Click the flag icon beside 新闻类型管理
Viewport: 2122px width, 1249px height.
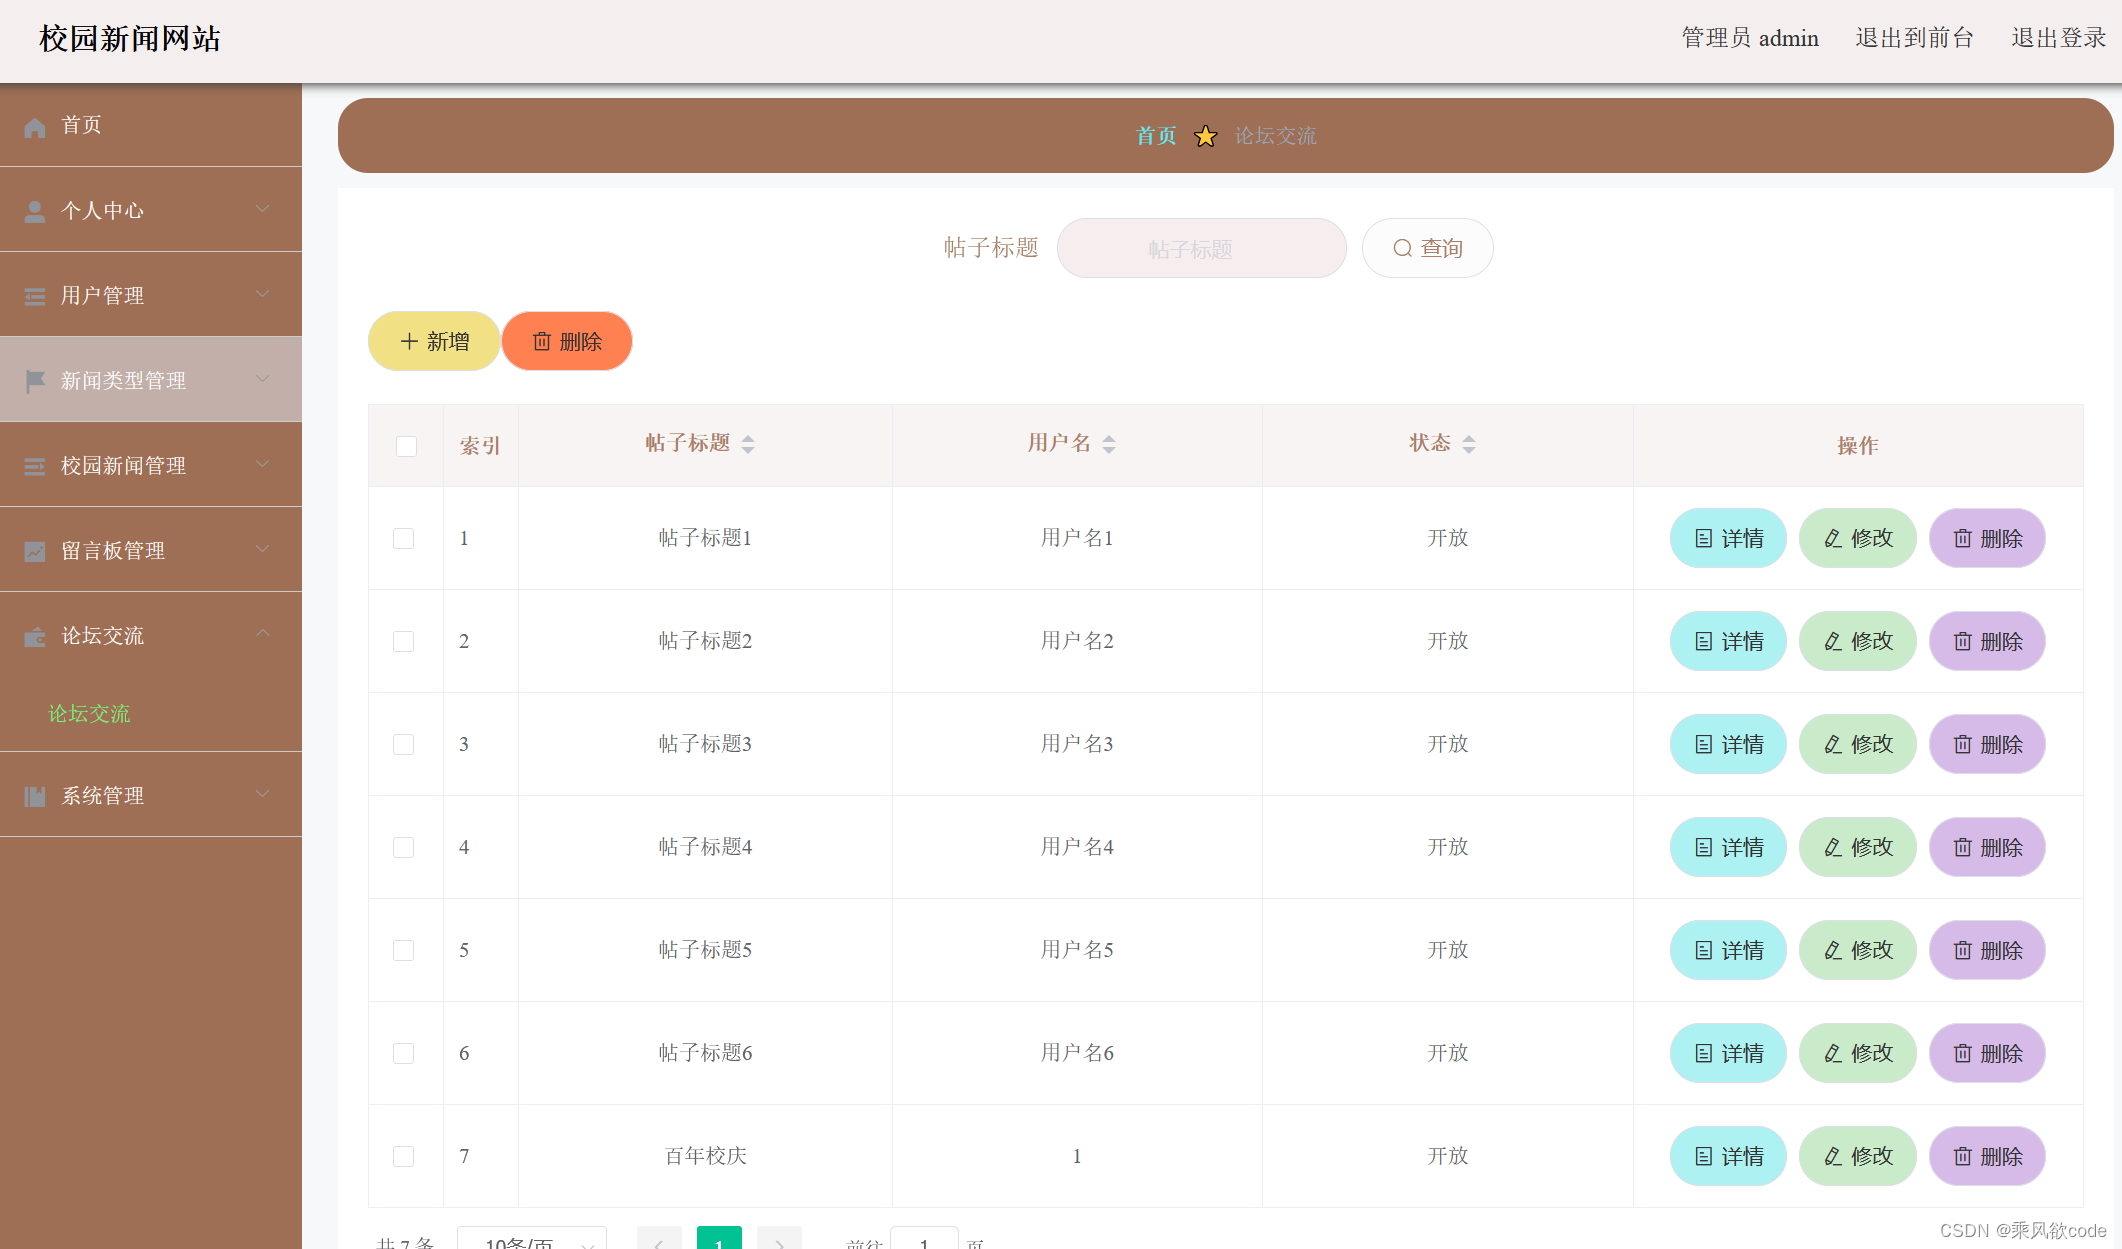click(35, 381)
